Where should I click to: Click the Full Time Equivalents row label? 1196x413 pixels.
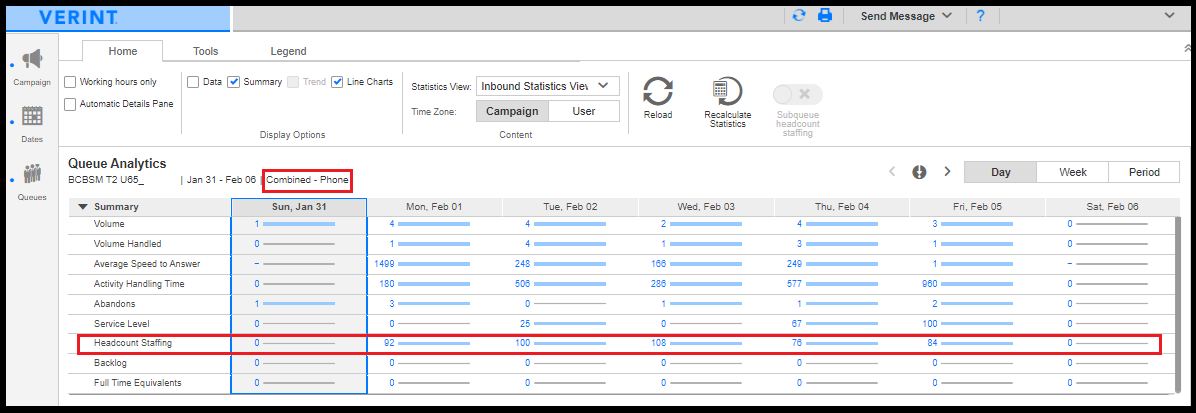(x=137, y=383)
